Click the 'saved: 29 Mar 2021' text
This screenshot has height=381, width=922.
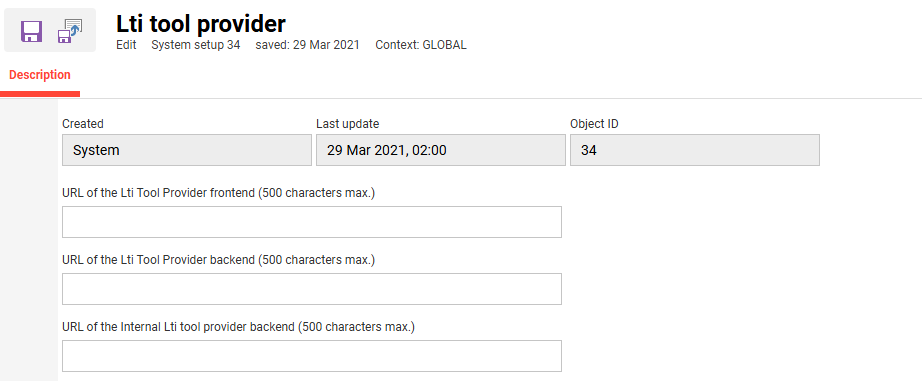point(308,45)
